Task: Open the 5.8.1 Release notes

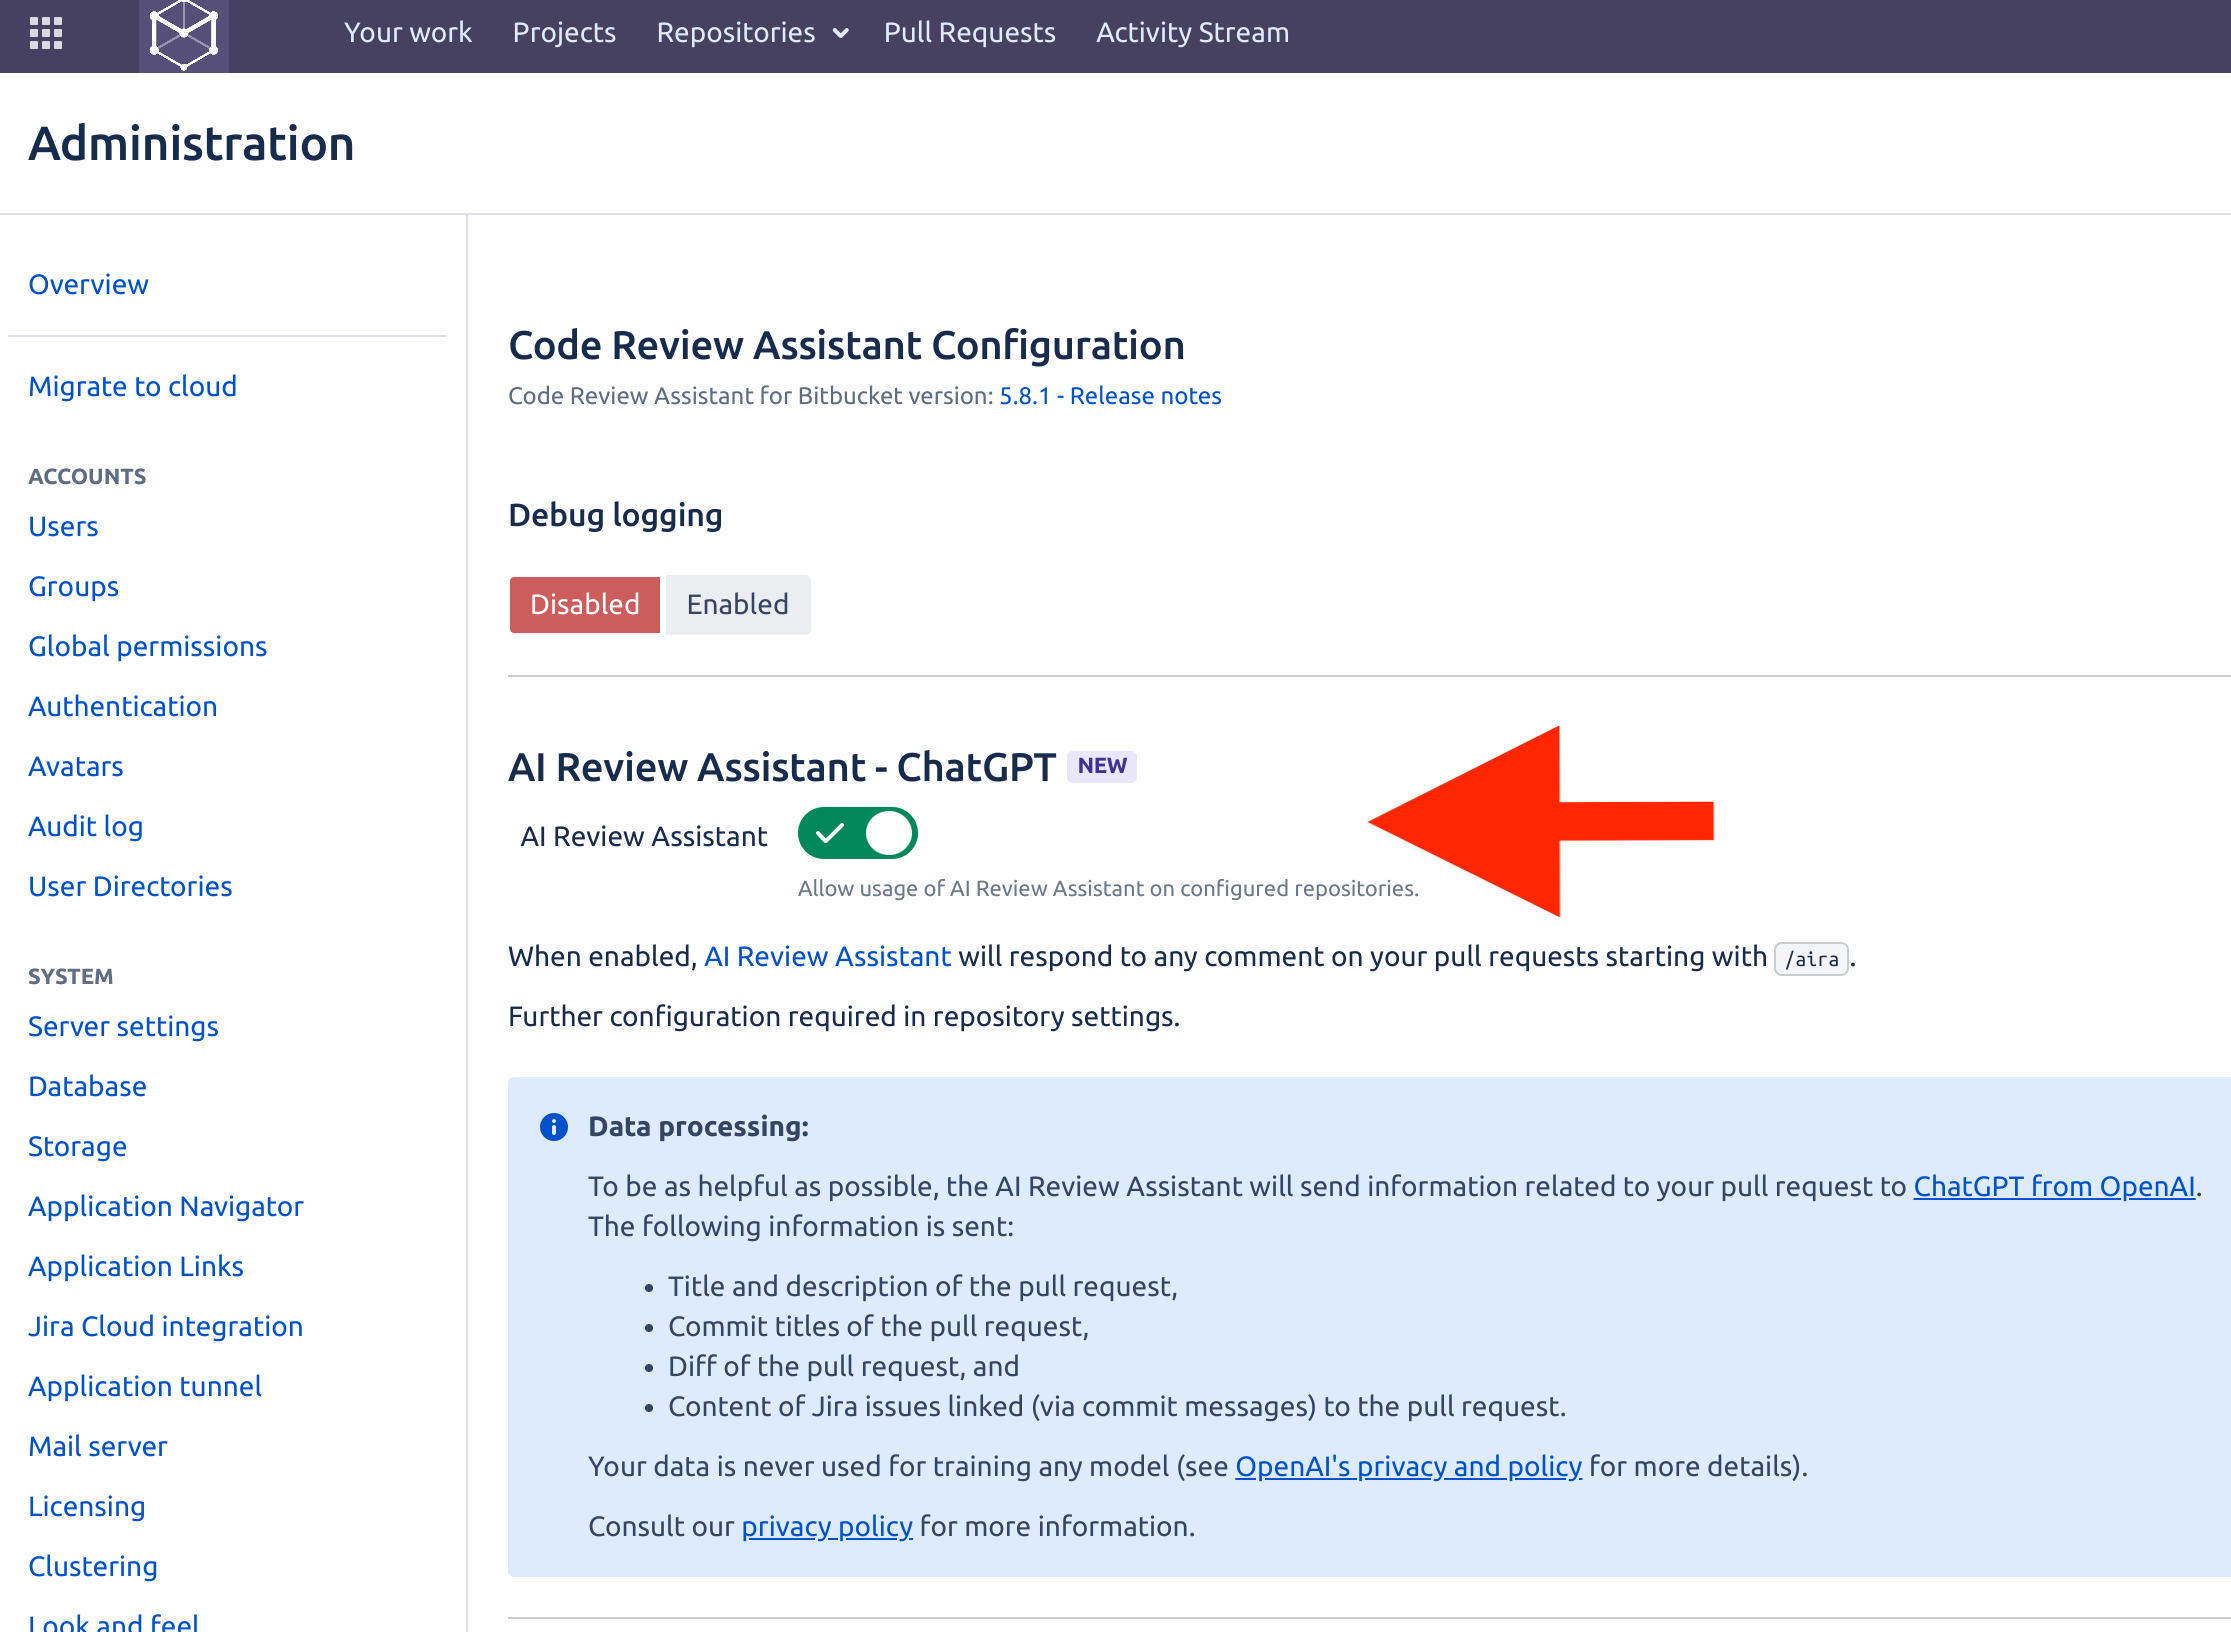Action: (x=1110, y=395)
